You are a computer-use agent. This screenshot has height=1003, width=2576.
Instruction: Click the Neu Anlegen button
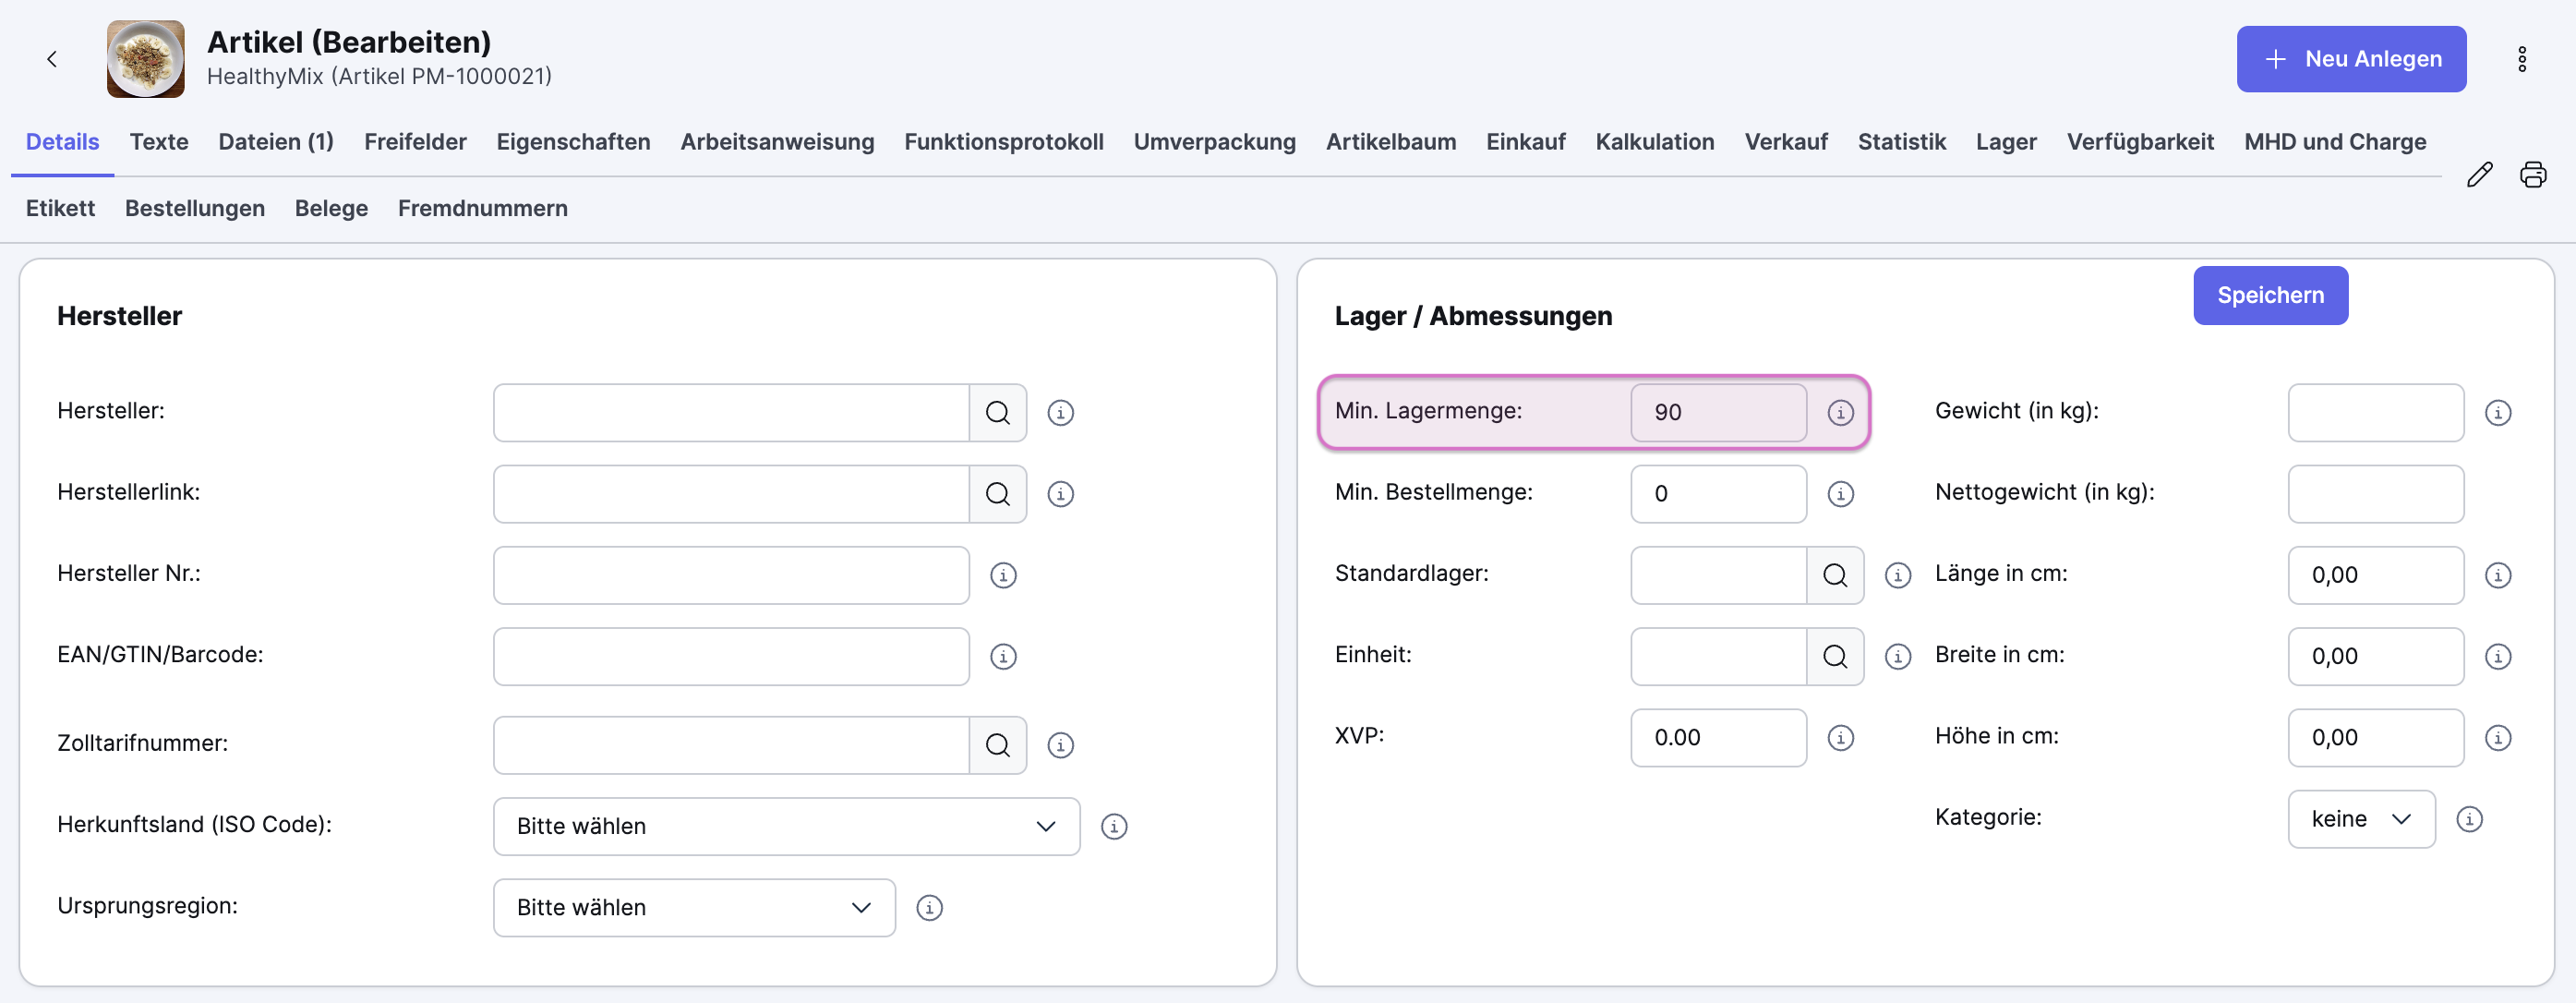(2350, 59)
